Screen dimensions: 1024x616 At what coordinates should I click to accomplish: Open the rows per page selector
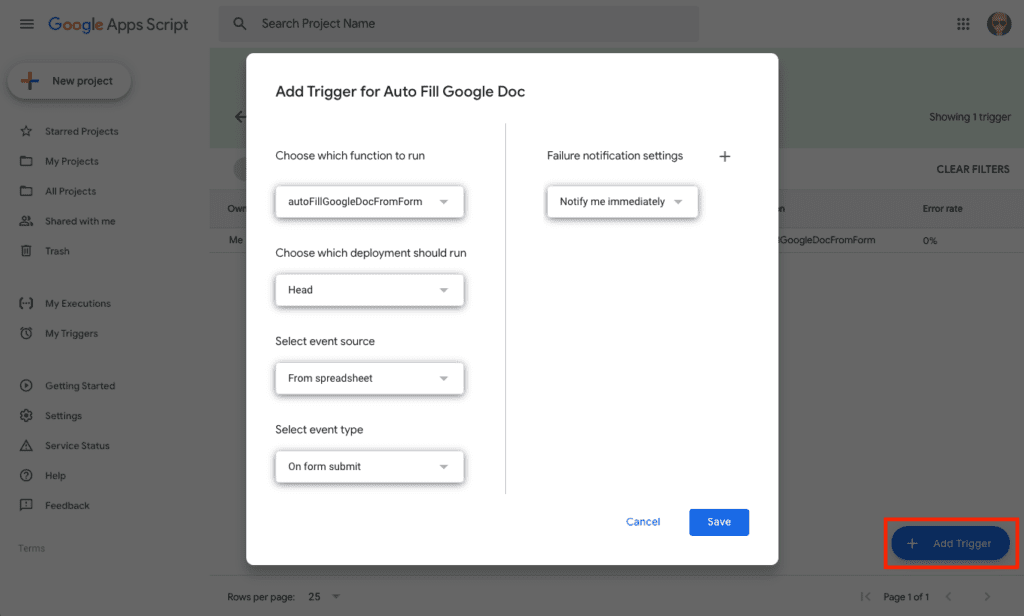[x=324, y=595]
